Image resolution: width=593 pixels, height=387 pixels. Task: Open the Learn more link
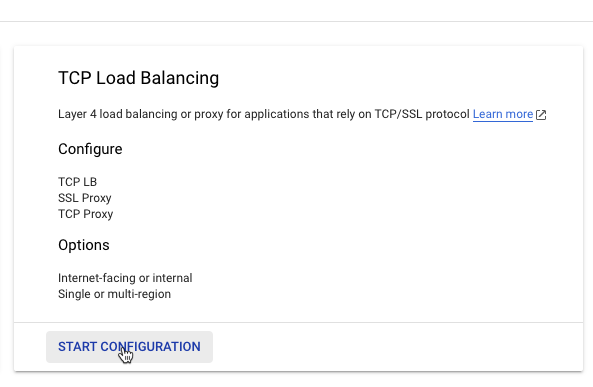(503, 114)
